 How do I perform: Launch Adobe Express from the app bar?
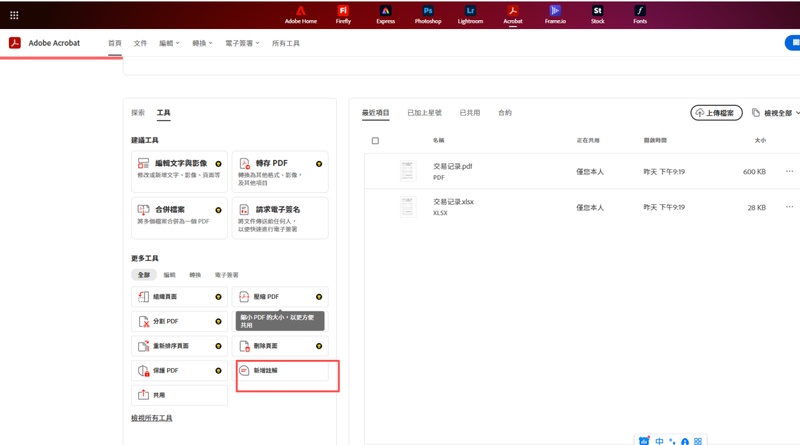coord(385,15)
